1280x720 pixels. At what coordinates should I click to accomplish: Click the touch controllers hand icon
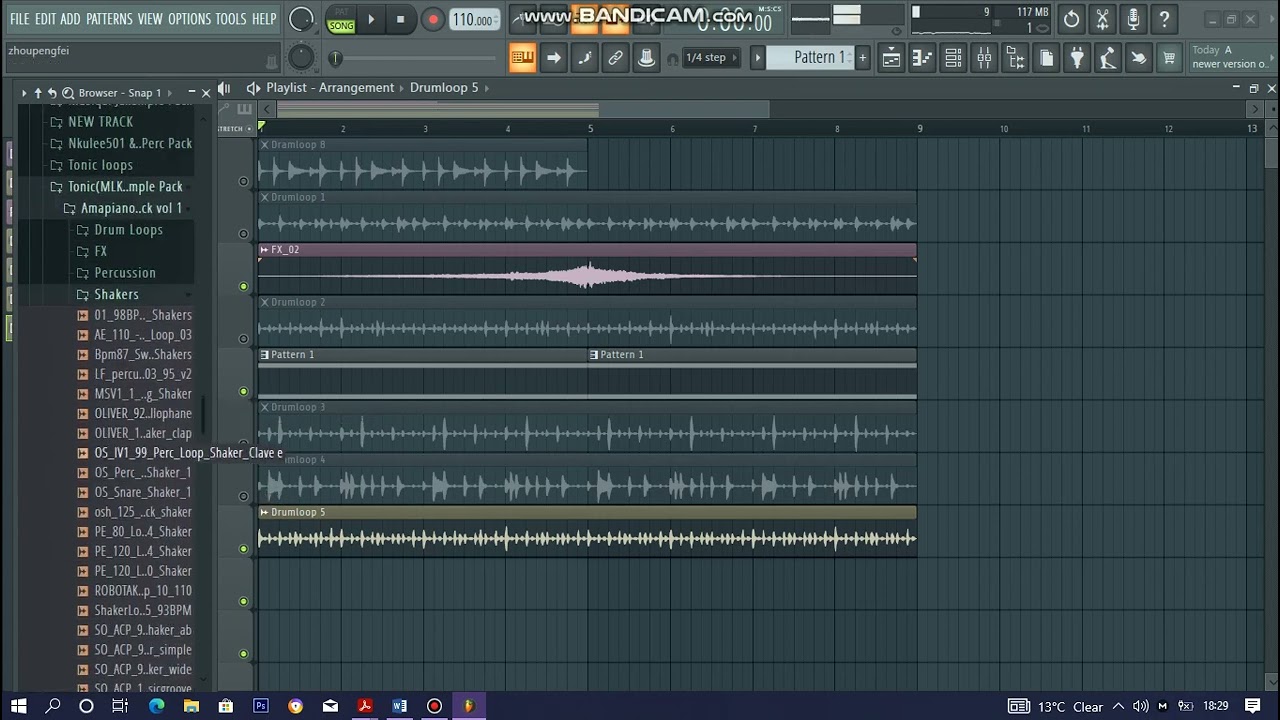click(1138, 58)
